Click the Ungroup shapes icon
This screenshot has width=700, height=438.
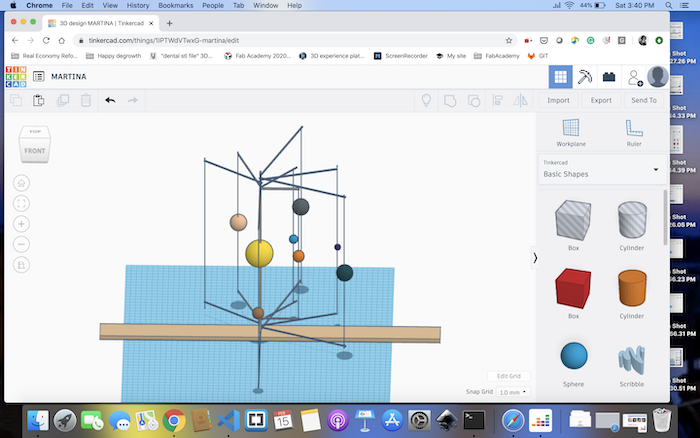click(x=474, y=100)
